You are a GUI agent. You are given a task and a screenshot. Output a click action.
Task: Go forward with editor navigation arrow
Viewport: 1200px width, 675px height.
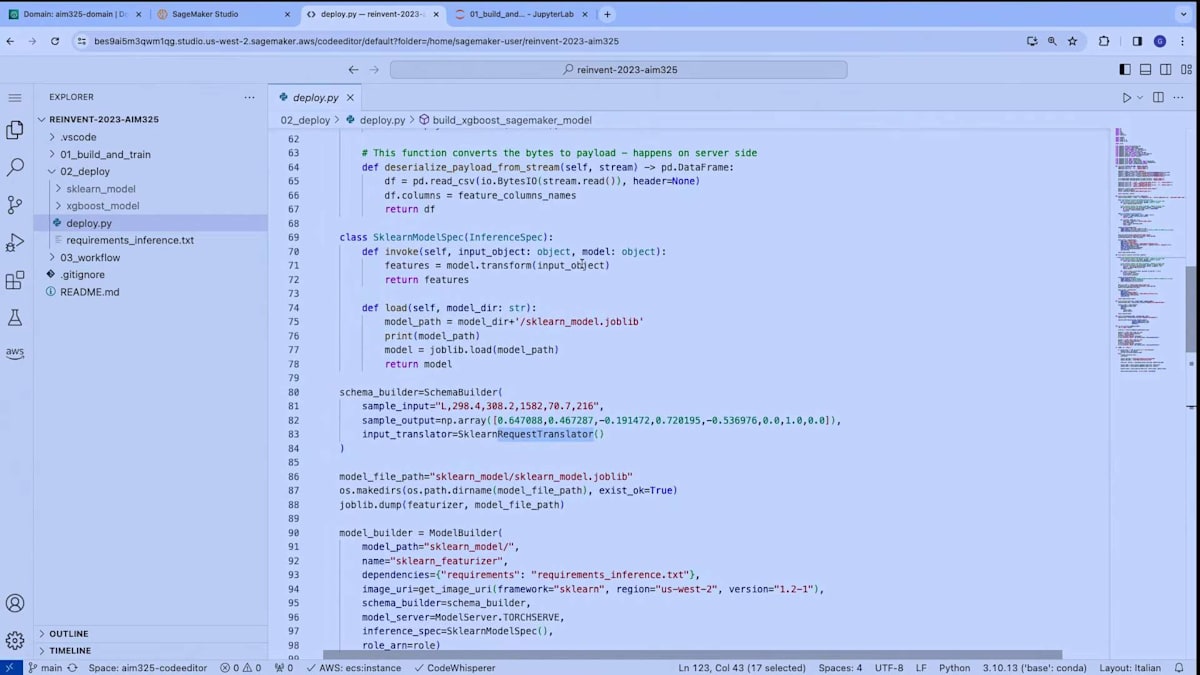point(375,70)
